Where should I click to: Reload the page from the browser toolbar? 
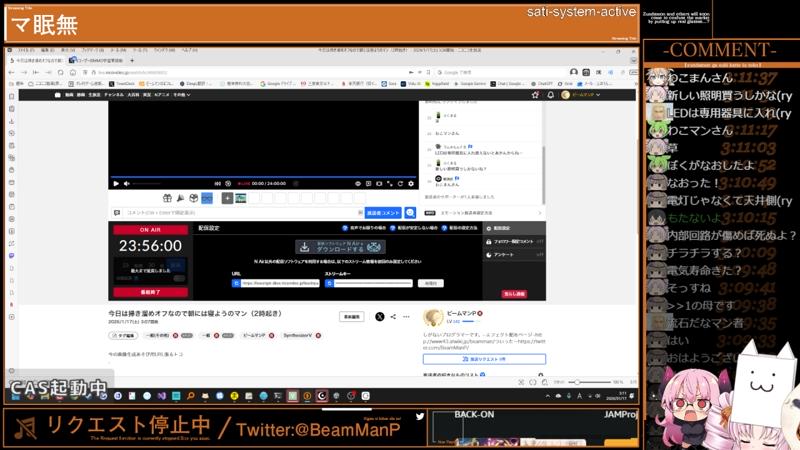(60, 72)
